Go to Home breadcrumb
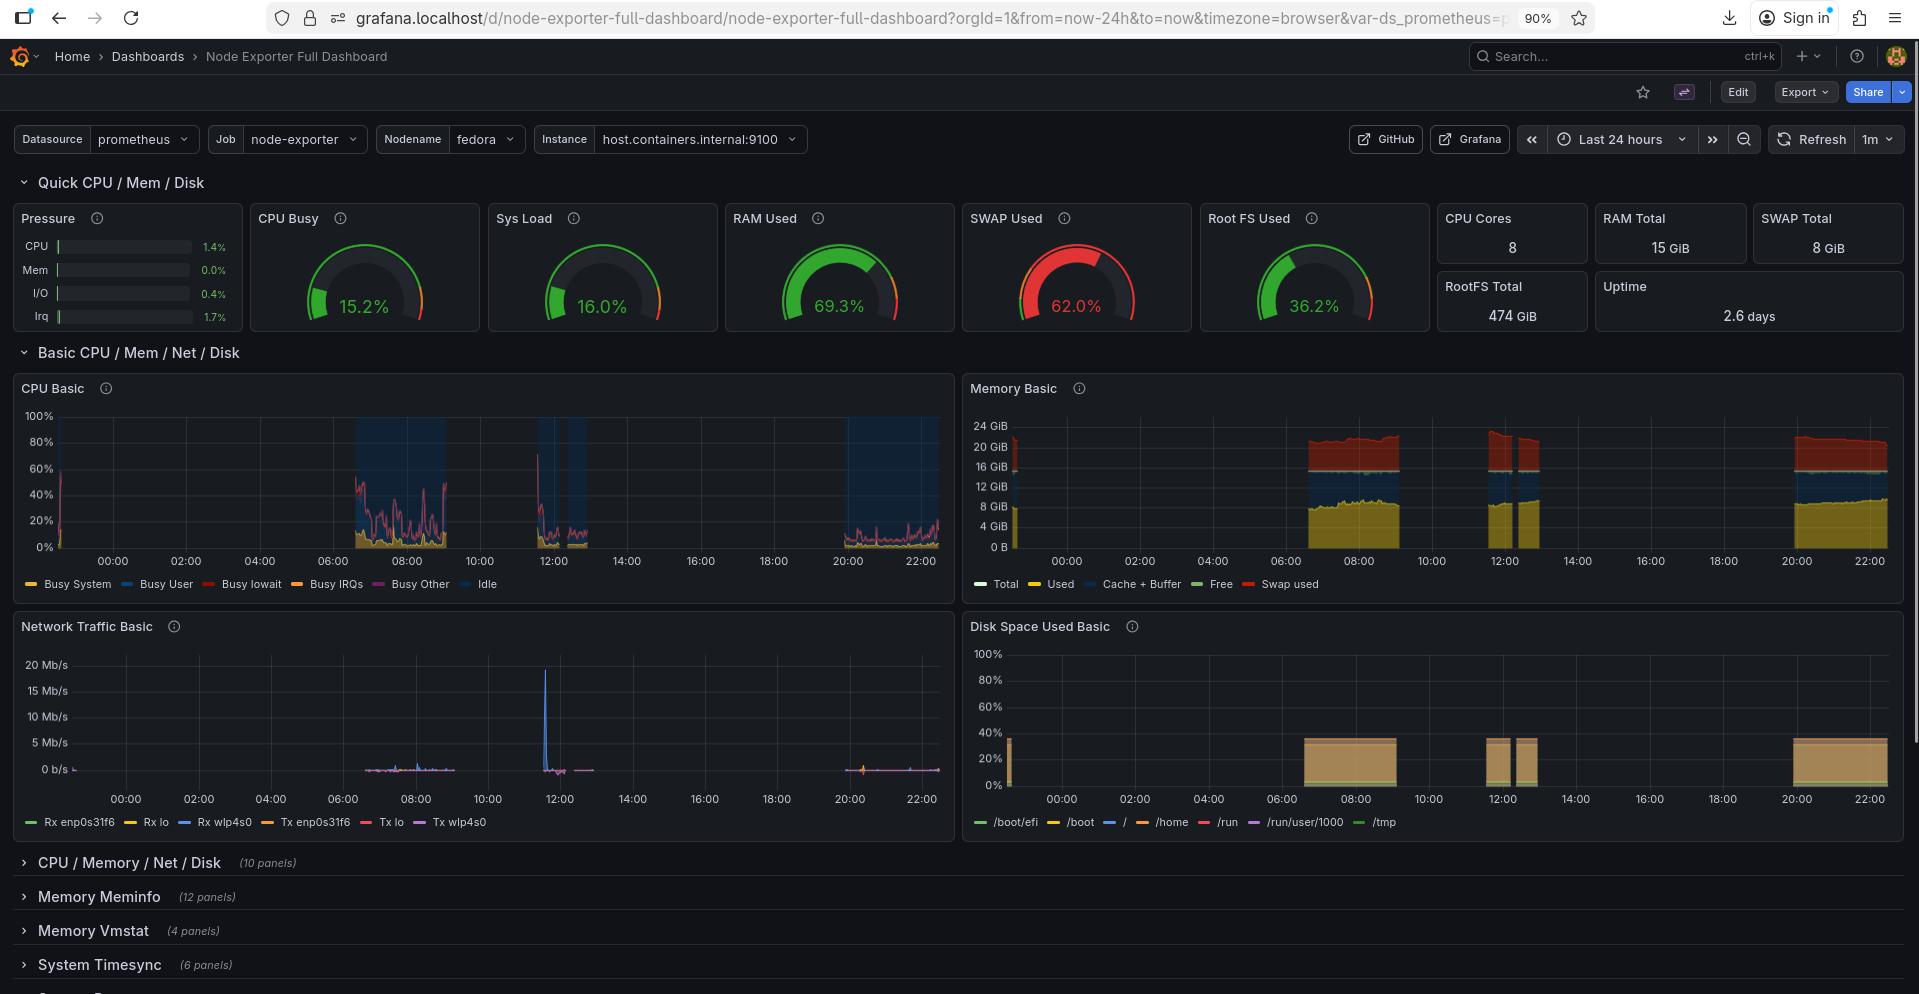 [72, 57]
